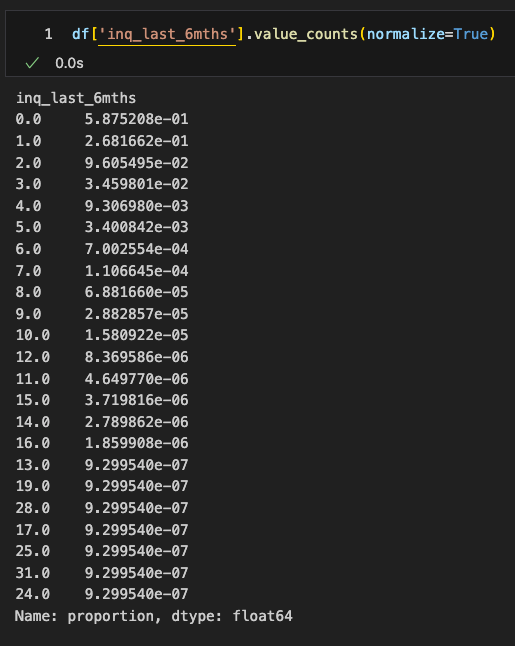The image size is (515, 646).
Task: Click the output row with index 31.0
Action: coord(102,573)
